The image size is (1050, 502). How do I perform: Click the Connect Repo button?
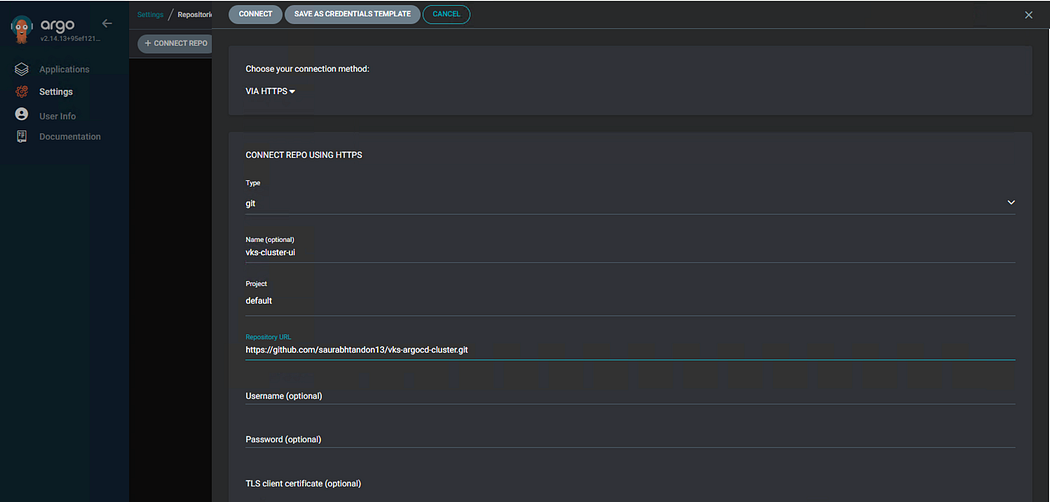coord(175,44)
